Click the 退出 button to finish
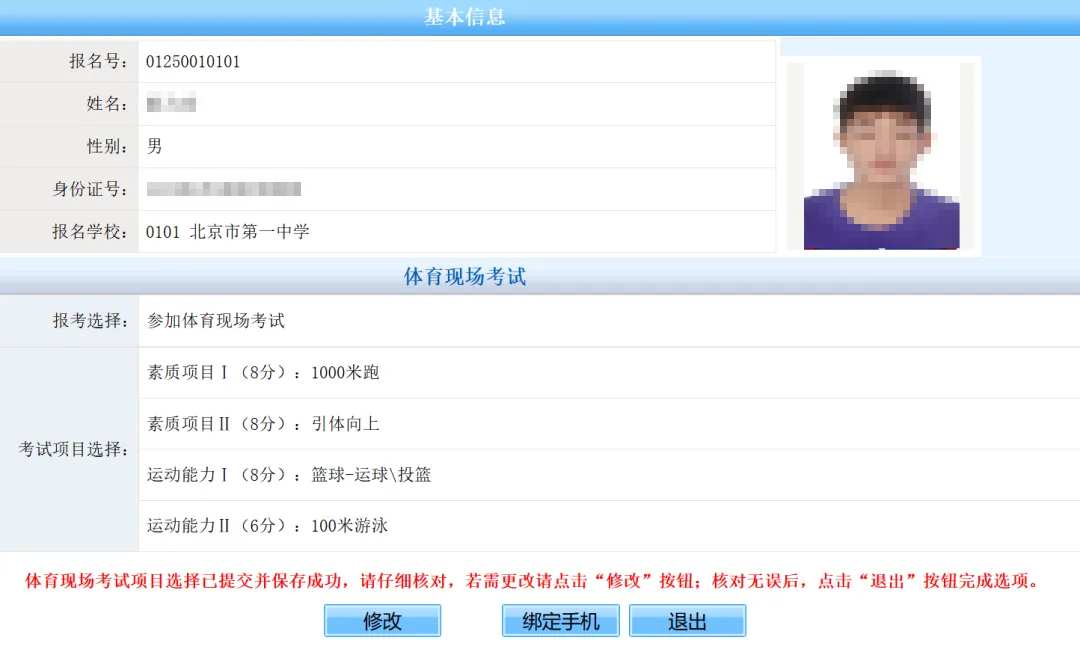This screenshot has height=652, width=1080. 687,621
